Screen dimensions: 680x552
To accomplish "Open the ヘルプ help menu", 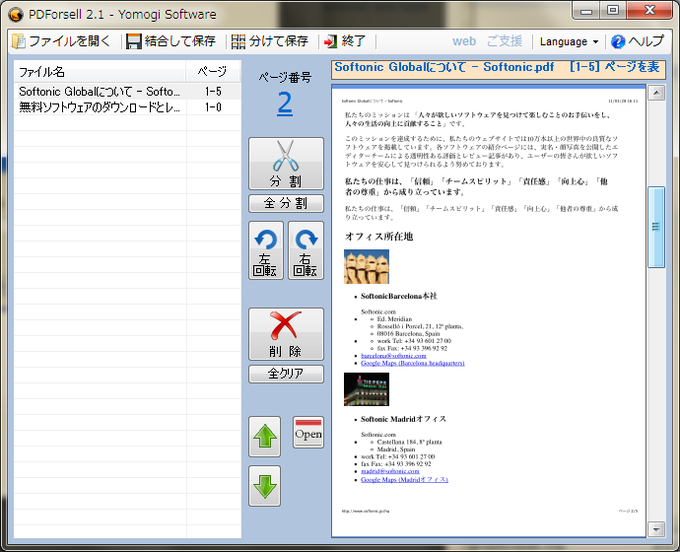I will pos(638,42).
